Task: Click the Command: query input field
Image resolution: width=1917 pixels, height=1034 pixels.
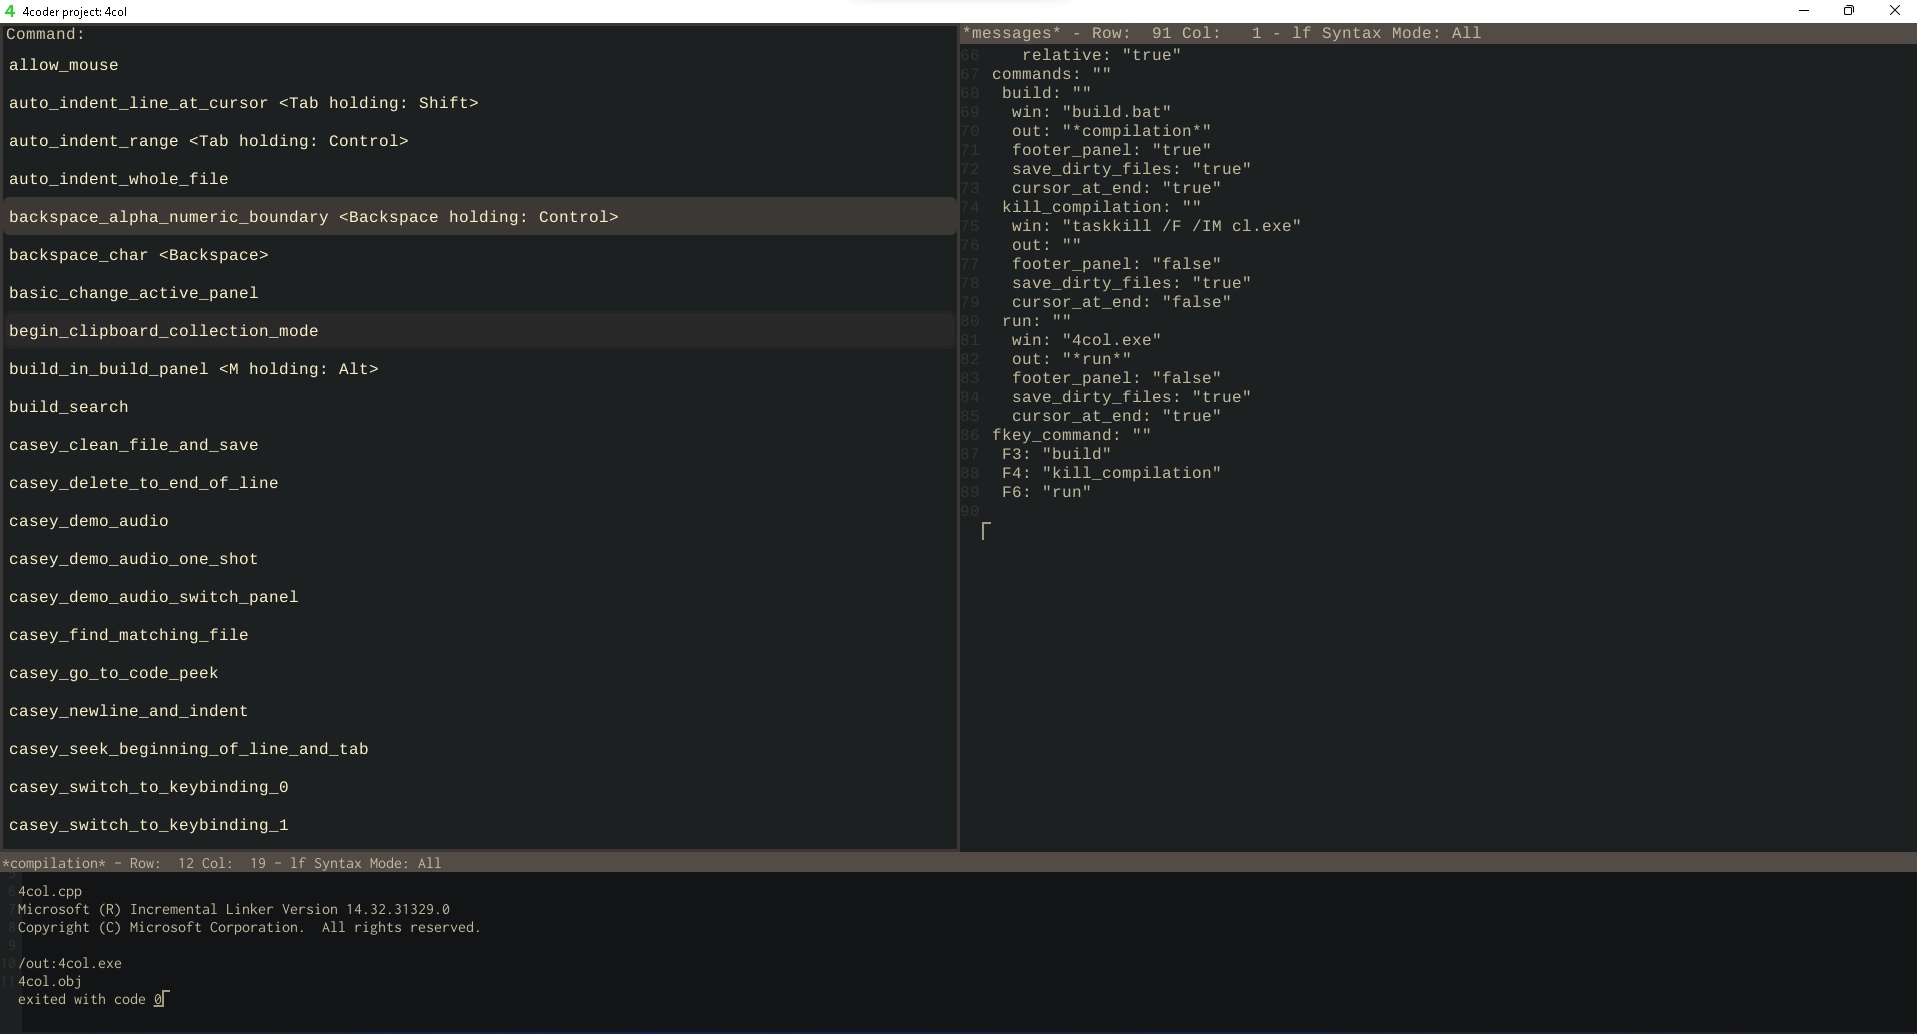Action: coord(479,34)
